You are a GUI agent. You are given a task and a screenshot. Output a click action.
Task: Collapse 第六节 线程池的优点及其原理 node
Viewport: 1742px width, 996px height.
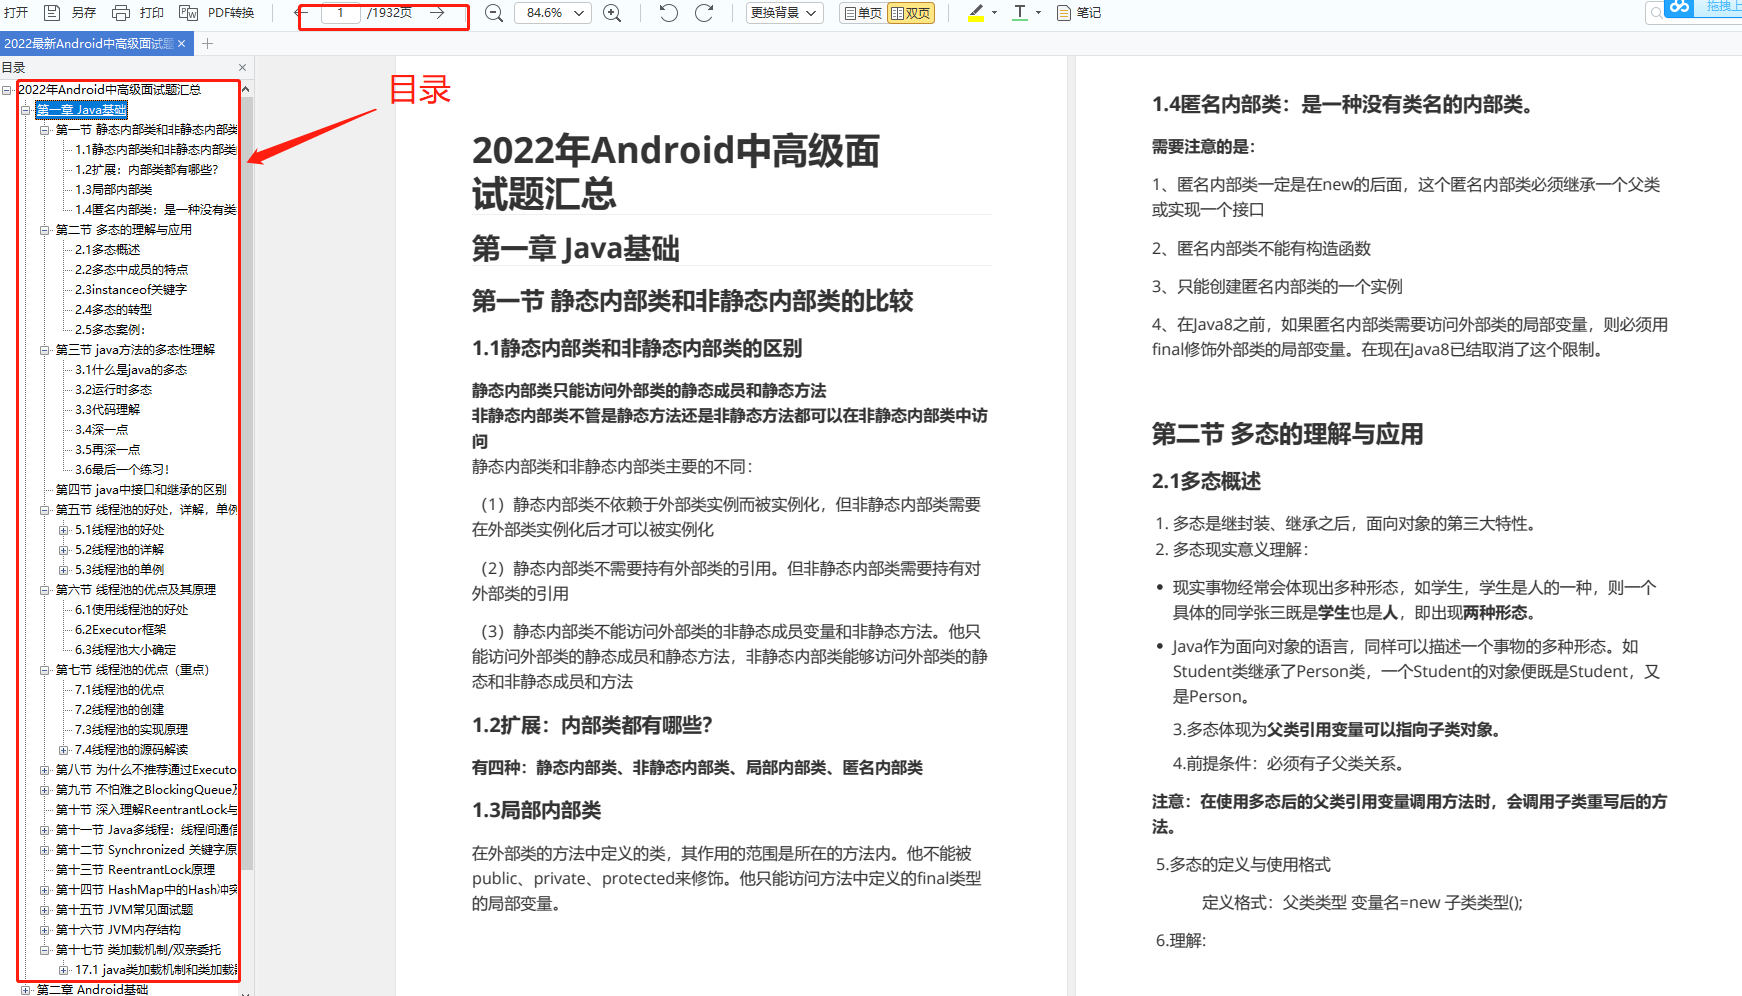pyautogui.click(x=45, y=590)
